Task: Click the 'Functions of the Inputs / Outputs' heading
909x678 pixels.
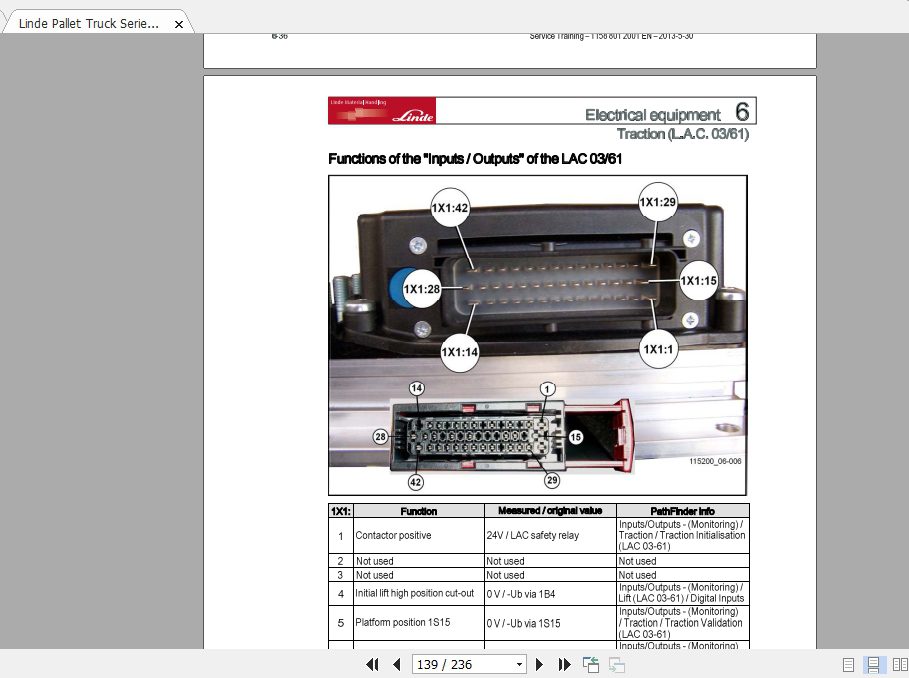Action: (475, 159)
